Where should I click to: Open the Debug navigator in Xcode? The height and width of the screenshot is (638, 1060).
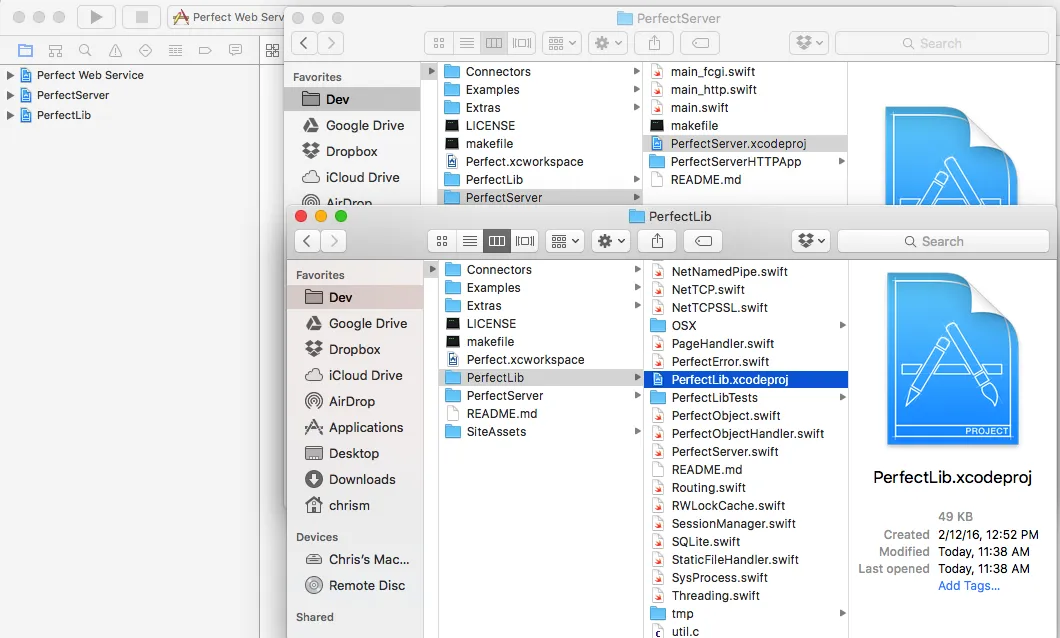coord(175,50)
